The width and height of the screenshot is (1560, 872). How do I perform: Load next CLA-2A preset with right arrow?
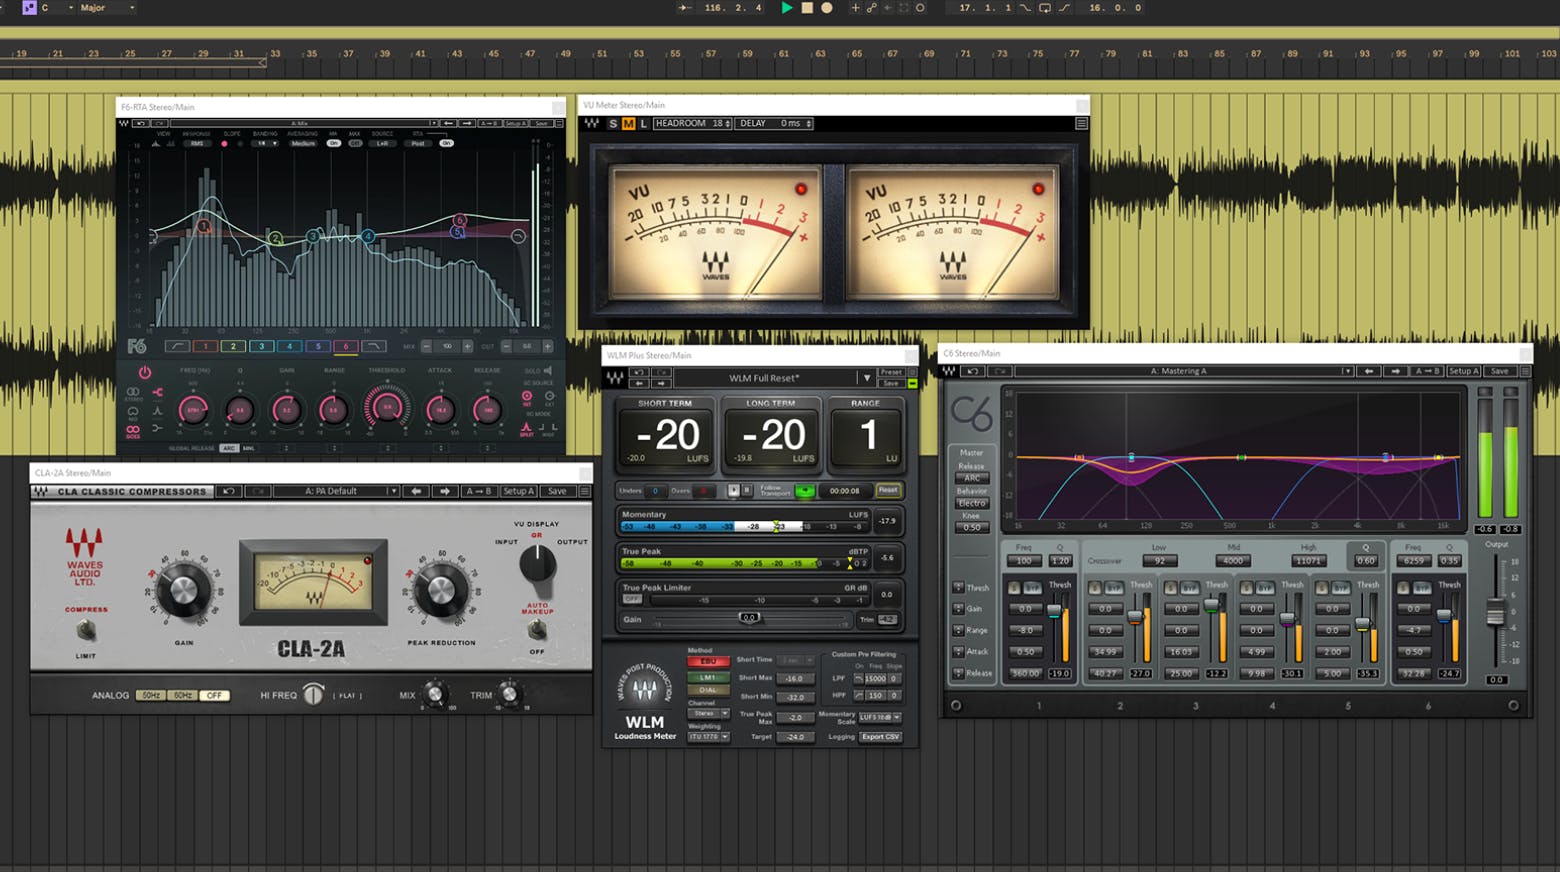point(445,491)
